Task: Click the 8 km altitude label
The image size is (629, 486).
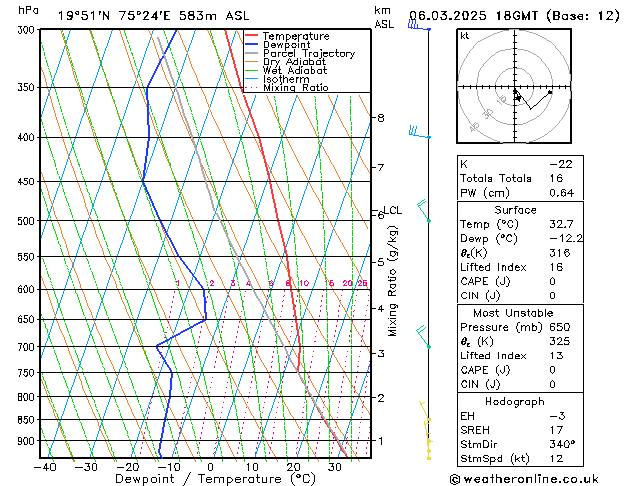Action: (x=381, y=118)
